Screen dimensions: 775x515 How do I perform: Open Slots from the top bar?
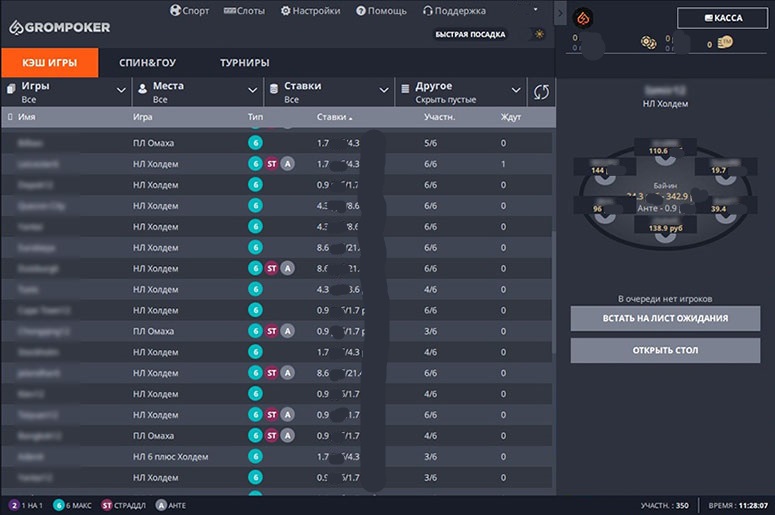(244, 11)
